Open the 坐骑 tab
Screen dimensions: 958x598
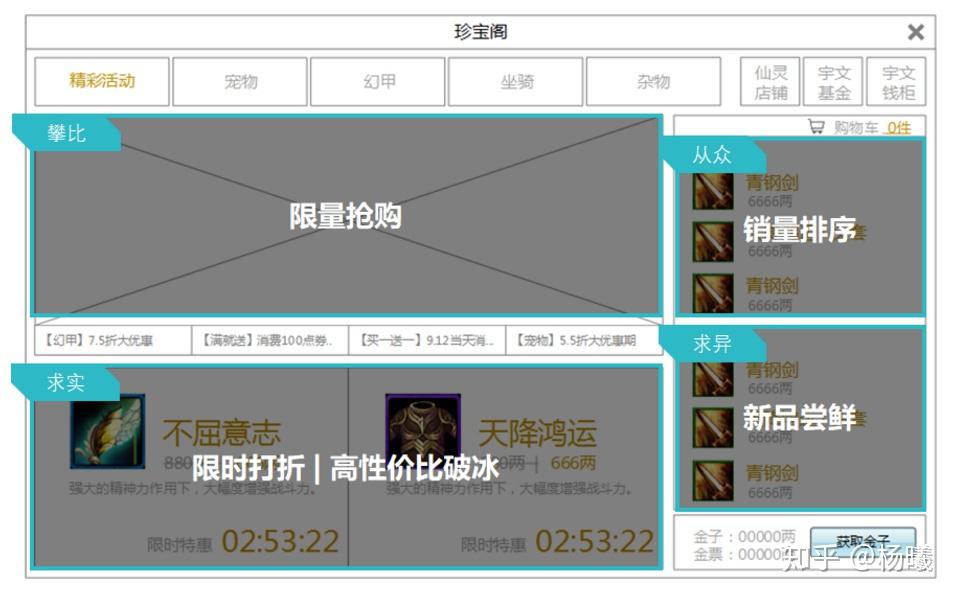[516, 82]
